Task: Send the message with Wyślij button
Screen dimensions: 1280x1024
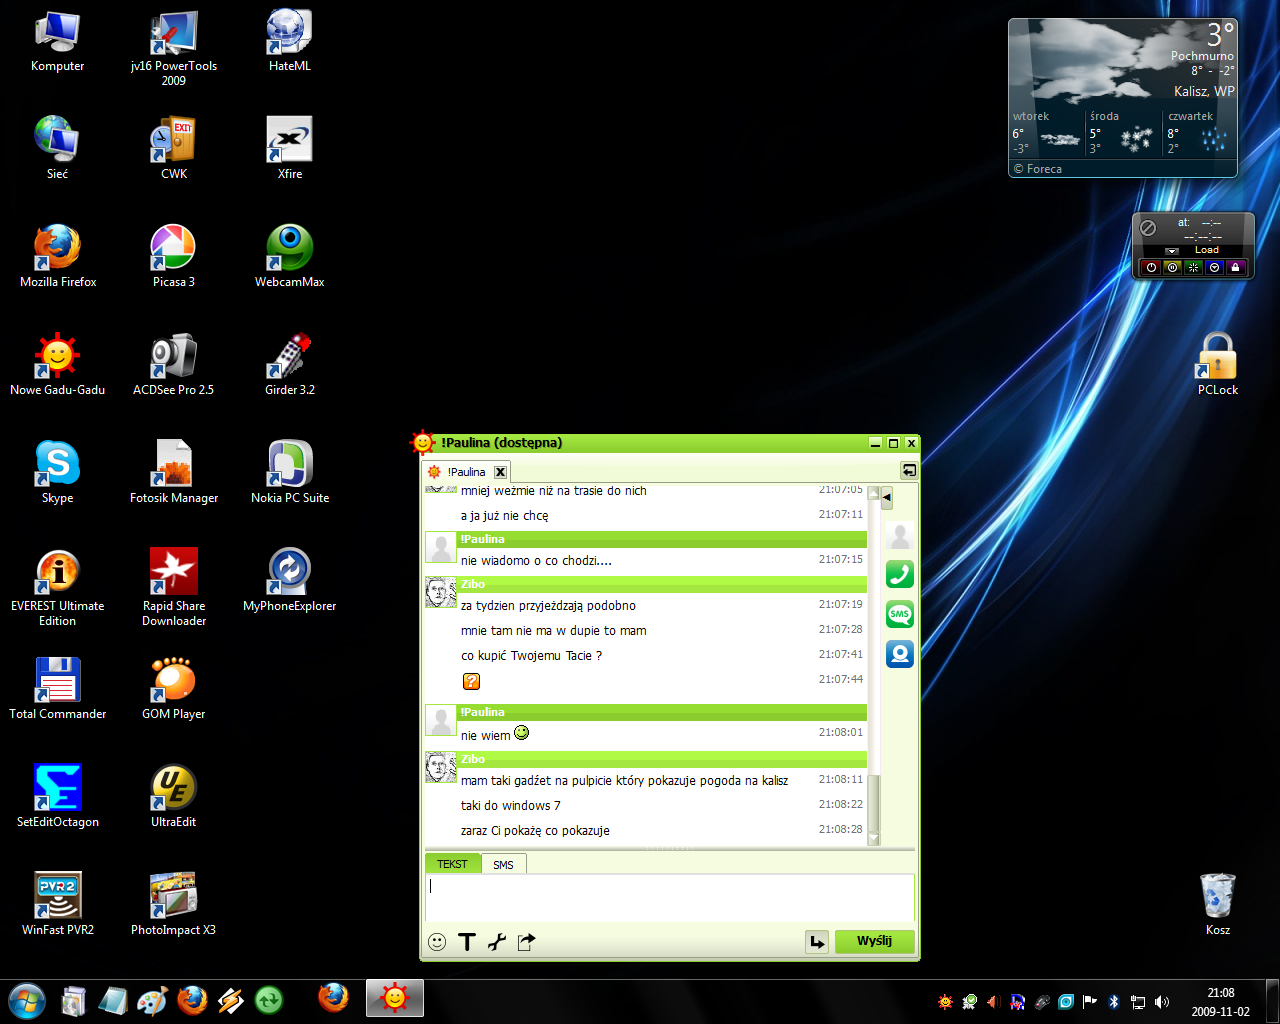Action: coord(874,942)
